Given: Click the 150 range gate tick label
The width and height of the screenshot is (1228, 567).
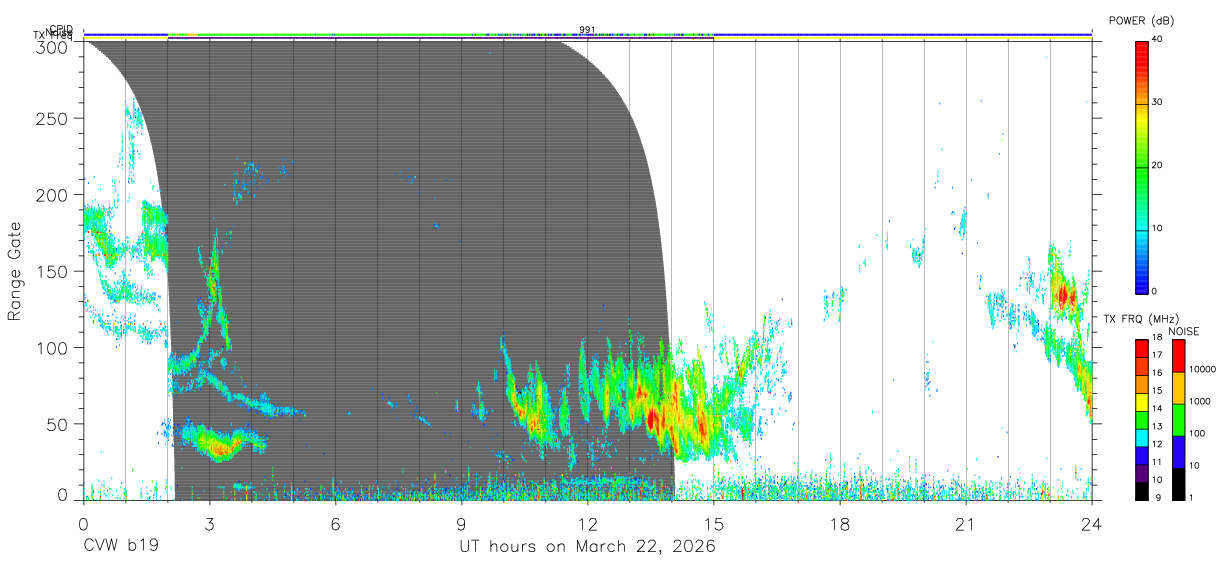Looking at the screenshot, I should point(52,271).
